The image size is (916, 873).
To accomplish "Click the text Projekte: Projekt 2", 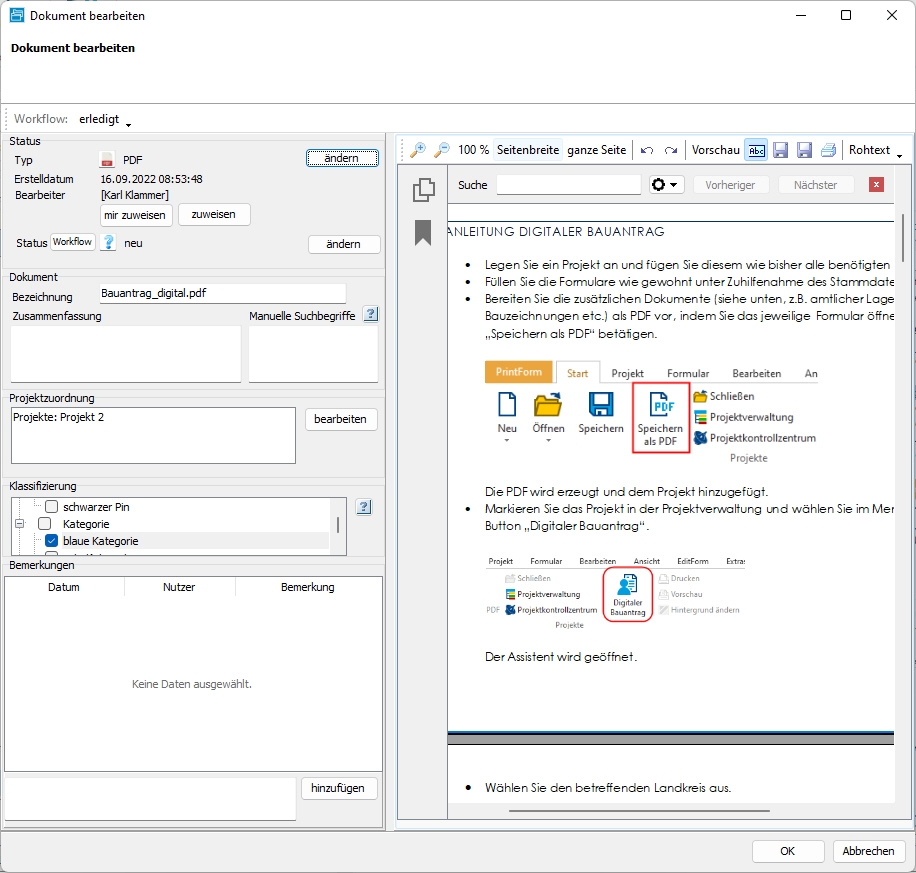I will (x=58, y=417).
